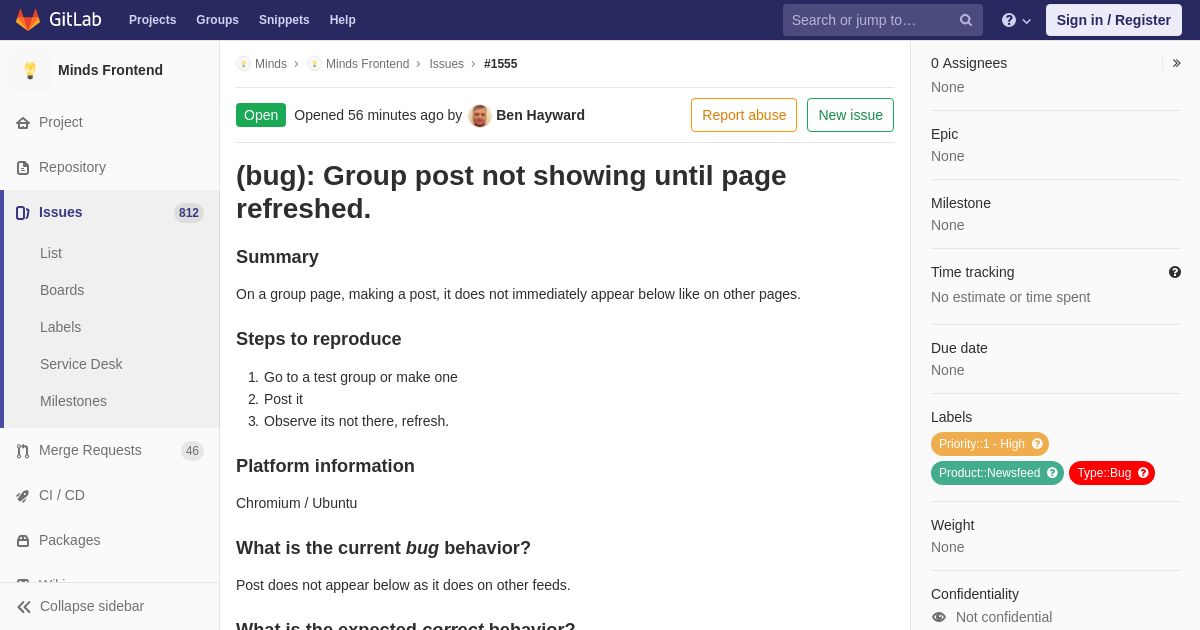Click the CI / CD rocket icon

click(23, 496)
